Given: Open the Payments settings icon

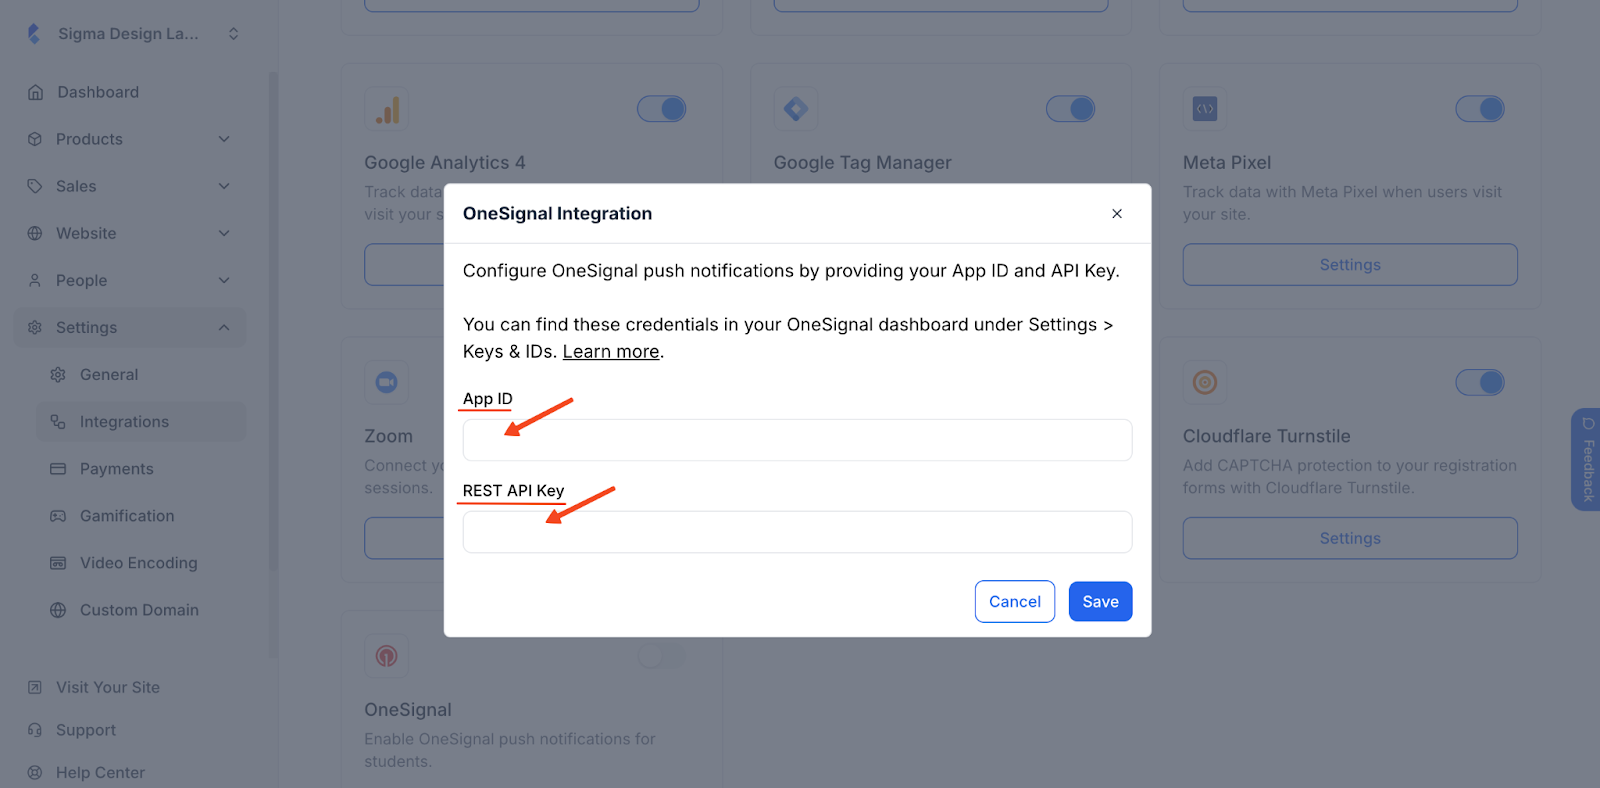Looking at the screenshot, I should [57, 468].
